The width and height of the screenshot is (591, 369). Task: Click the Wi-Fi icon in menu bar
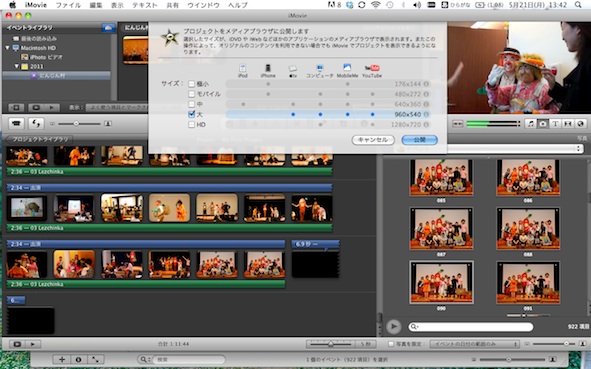click(x=375, y=5)
